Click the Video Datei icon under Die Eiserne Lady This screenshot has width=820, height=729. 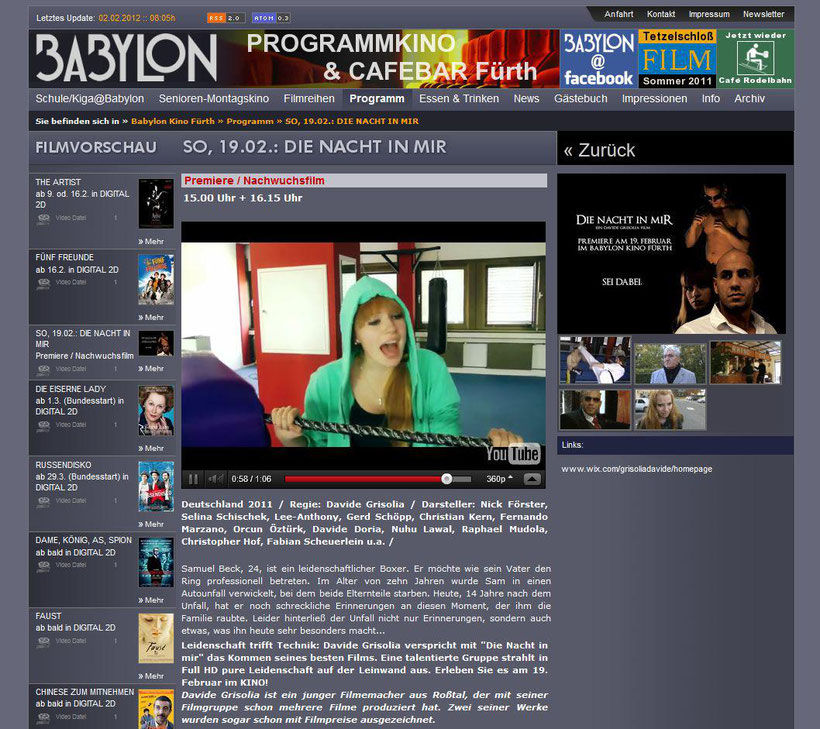tap(43, 426)
